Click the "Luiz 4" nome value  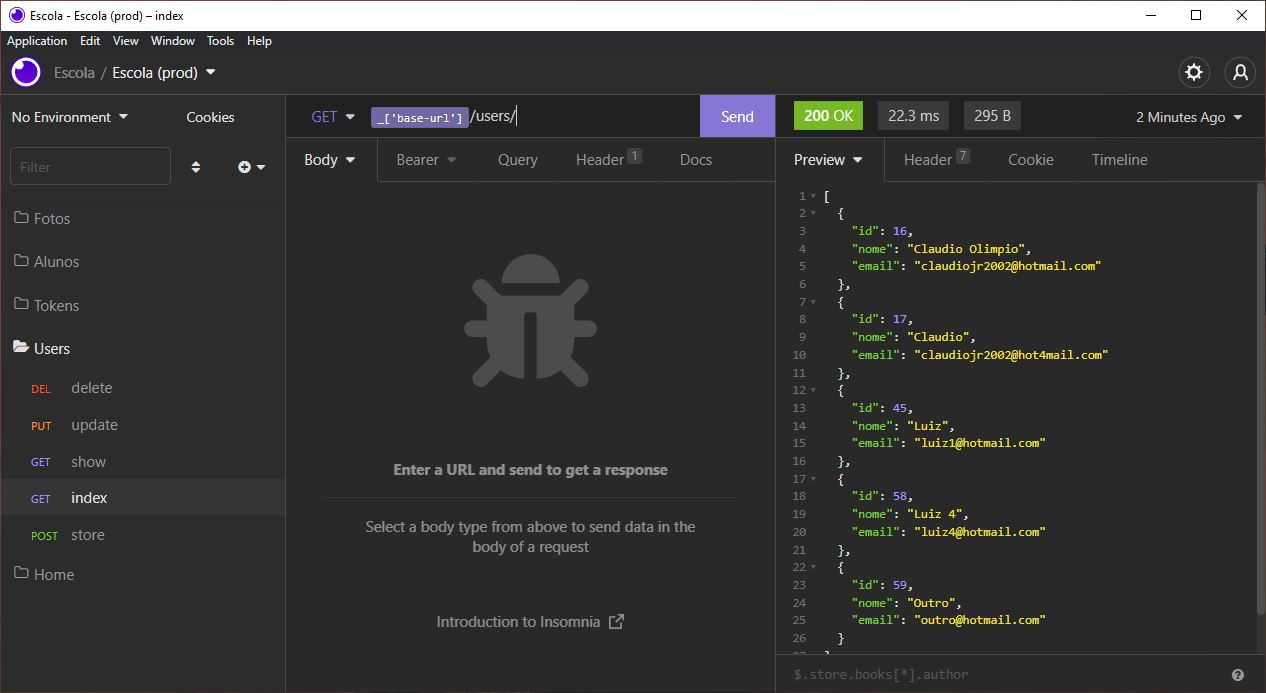point(938,514)
